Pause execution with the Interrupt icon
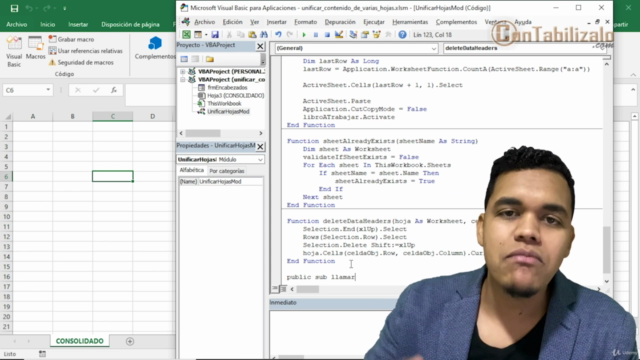The width and height of the screenshot is (640, 360). [x=316, y=35]
